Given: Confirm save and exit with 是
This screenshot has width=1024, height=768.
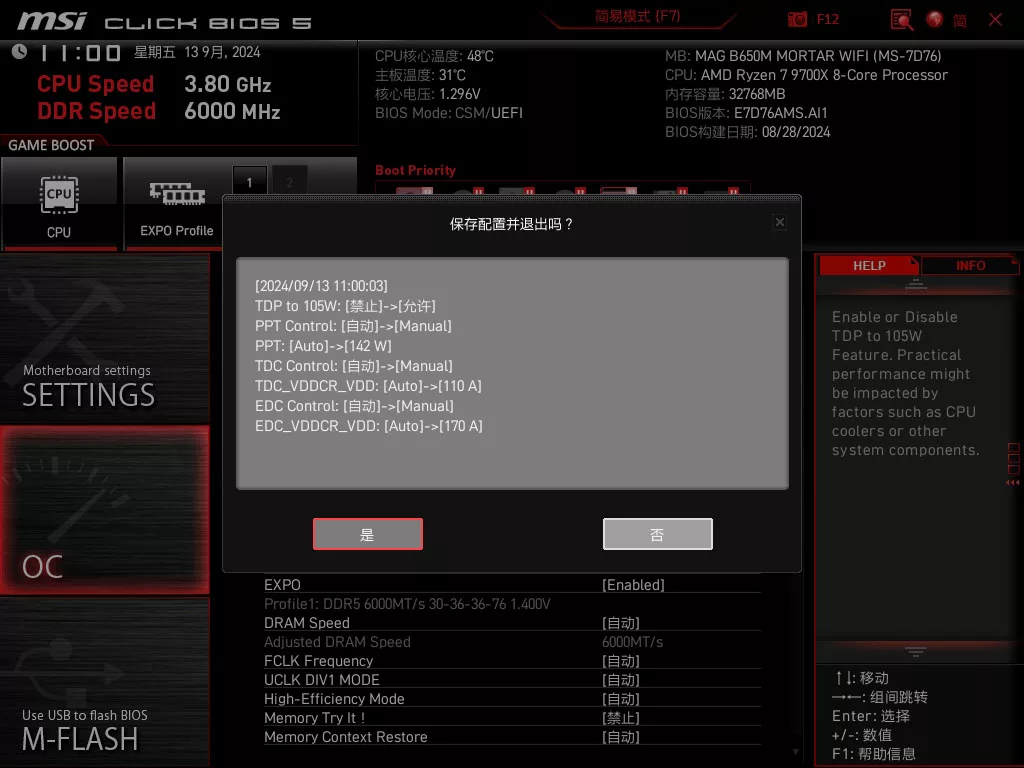Looking at the screenshot, I should tap(367, 533).
